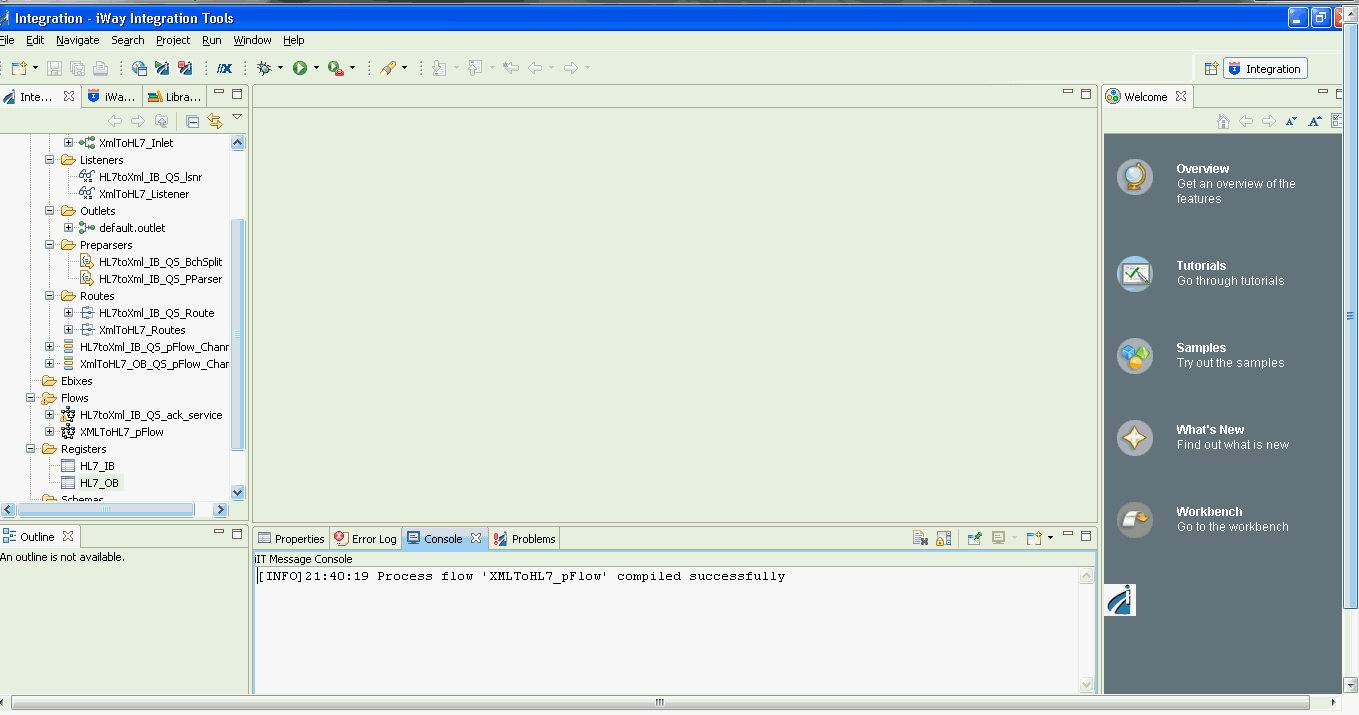Click the Workbench arrow icon
This screenshot has height=715, width=1359.
point(1135,520)
